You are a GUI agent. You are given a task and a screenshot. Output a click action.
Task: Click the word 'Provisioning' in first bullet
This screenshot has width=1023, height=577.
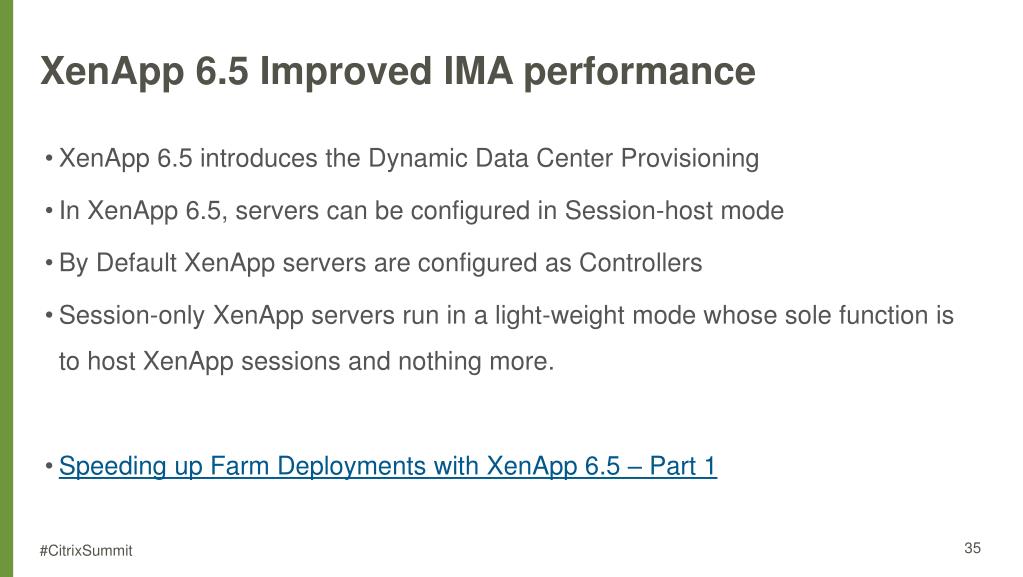tap(690, 159)
